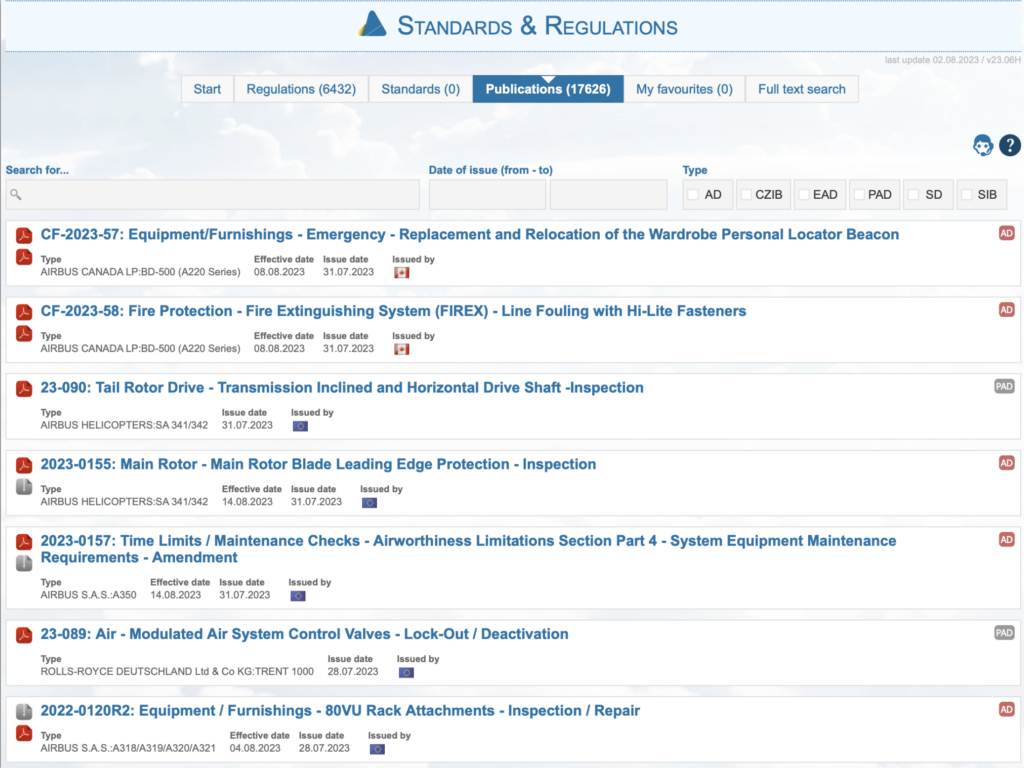This screenshot has width=1024, height=768.
Task: Click grey attachment icon for 2022-0120R2
Action: 24,711
